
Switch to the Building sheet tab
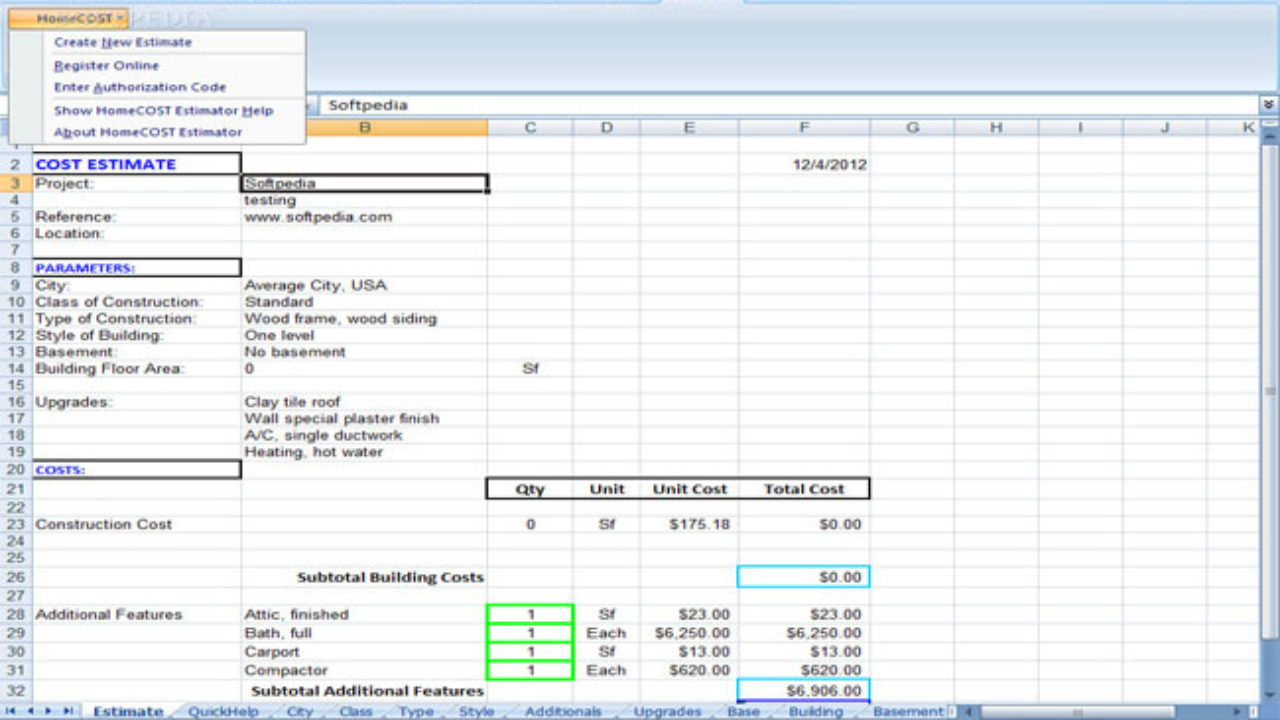815,712
